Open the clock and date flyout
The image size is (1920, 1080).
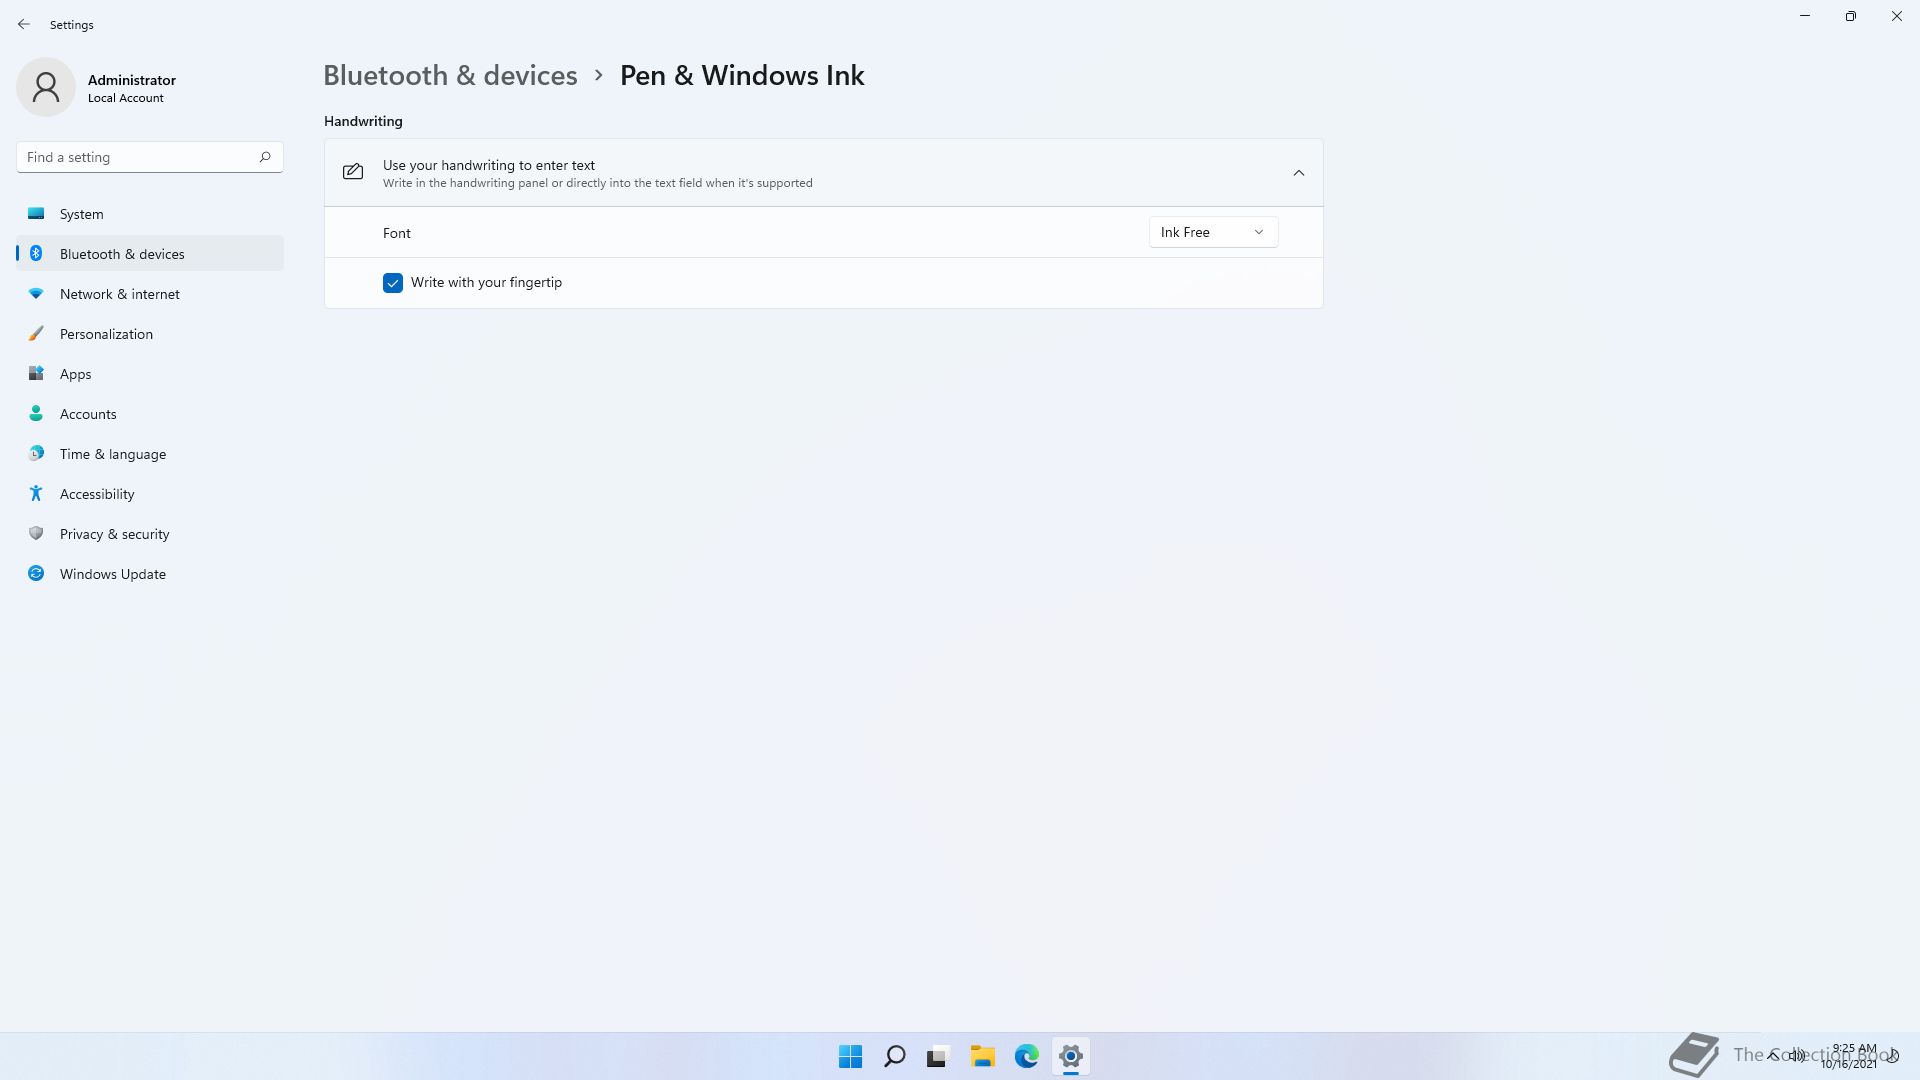1851,1056
